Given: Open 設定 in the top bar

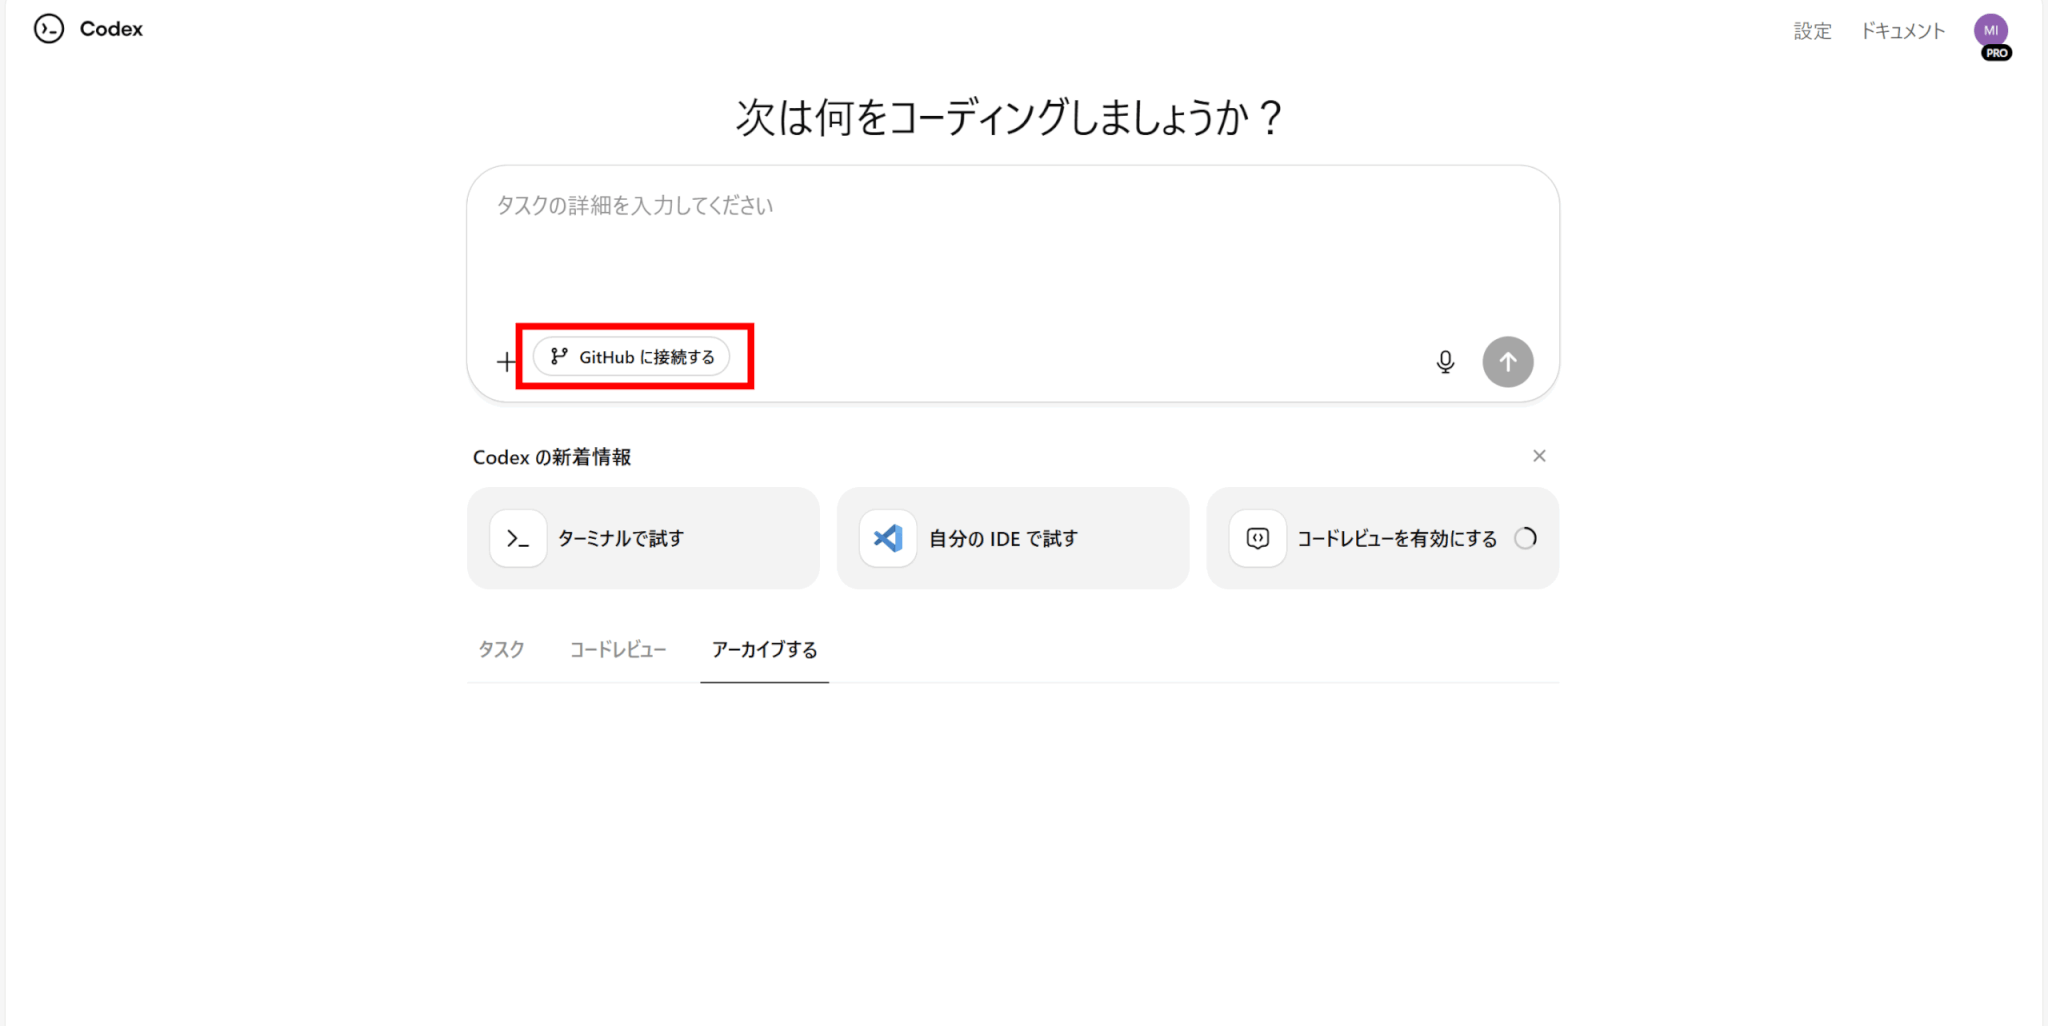Looking at the screenshot, I should coord(1812,31).
